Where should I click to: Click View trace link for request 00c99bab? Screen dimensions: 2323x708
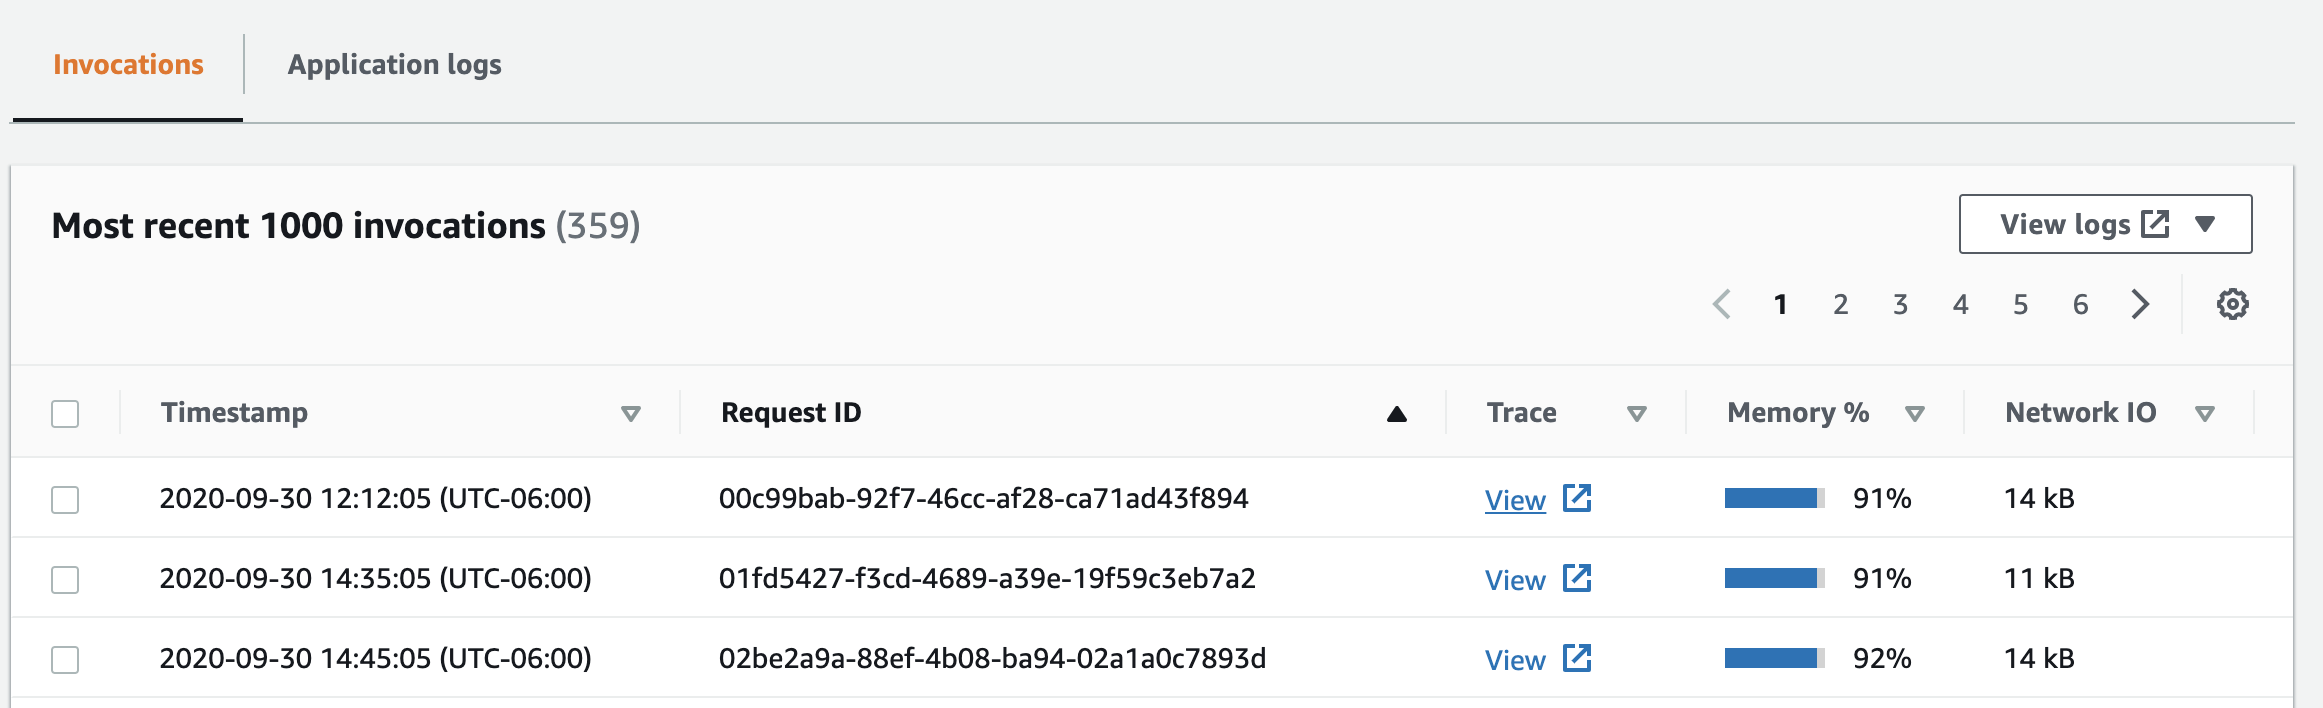tap(1515, 500)
